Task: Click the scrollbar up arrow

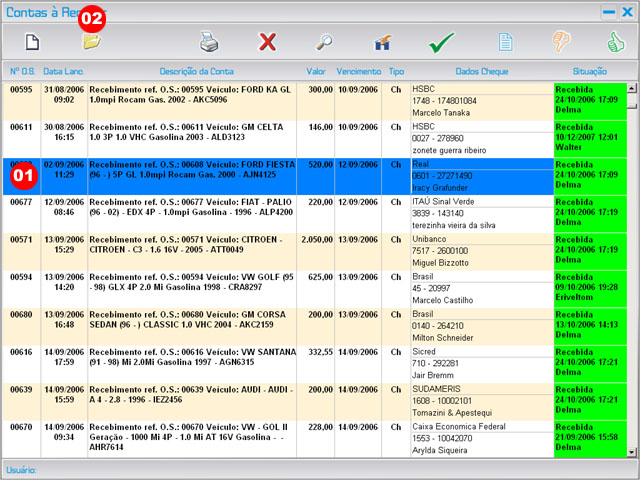Action: click(633, 88)
